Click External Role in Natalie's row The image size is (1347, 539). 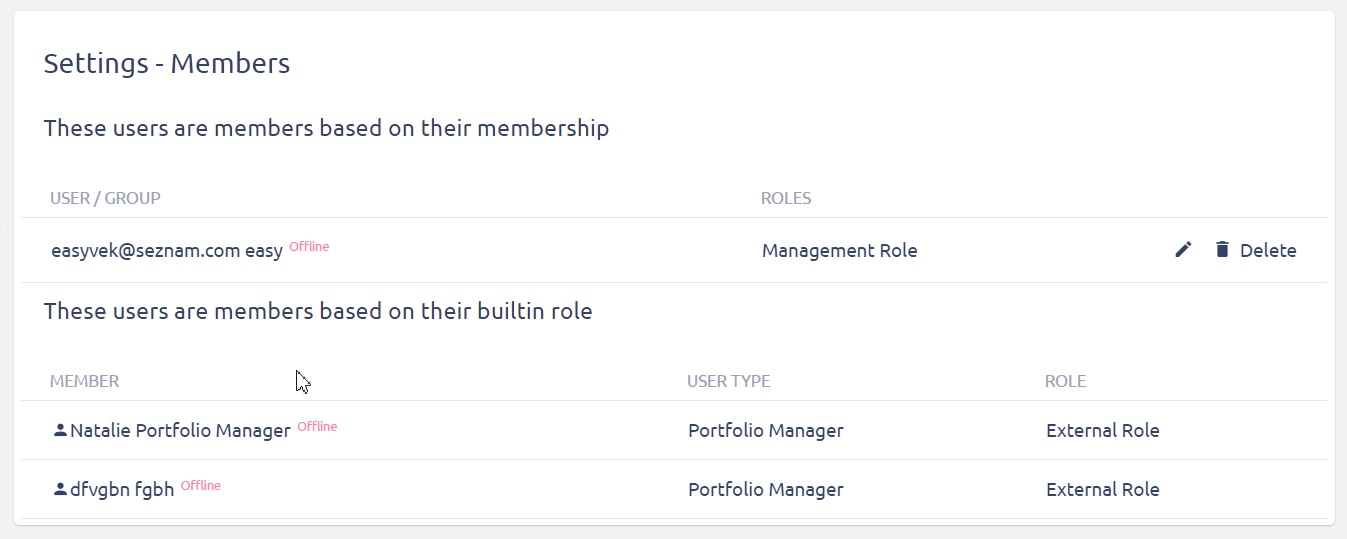[x=1102, y=431]
